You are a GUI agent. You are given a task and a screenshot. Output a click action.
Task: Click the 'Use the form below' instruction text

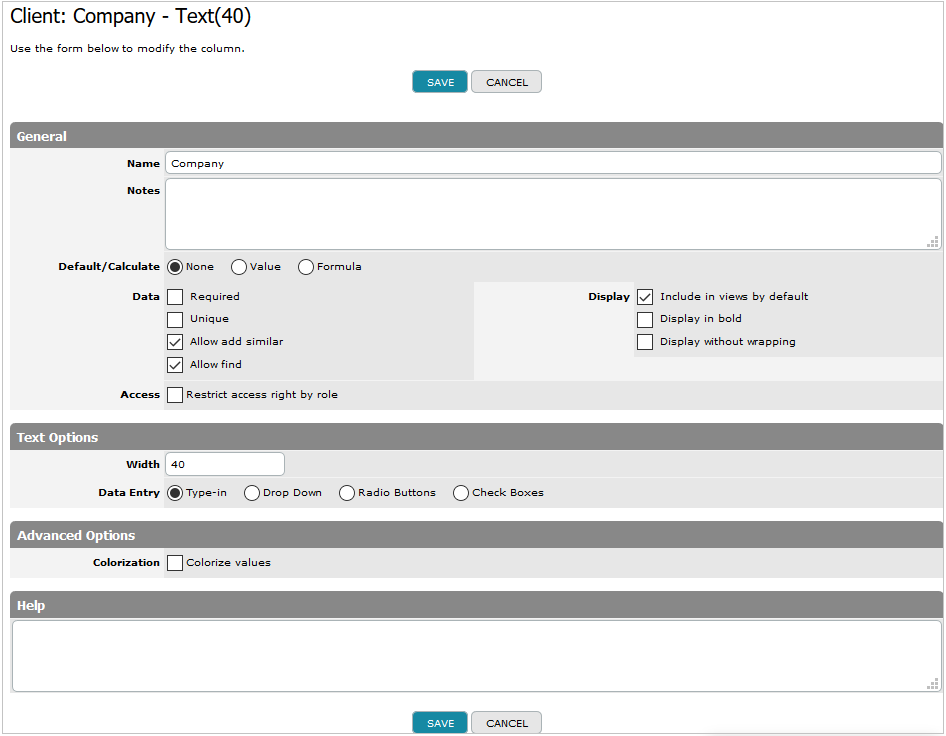(x=127, y=48)
